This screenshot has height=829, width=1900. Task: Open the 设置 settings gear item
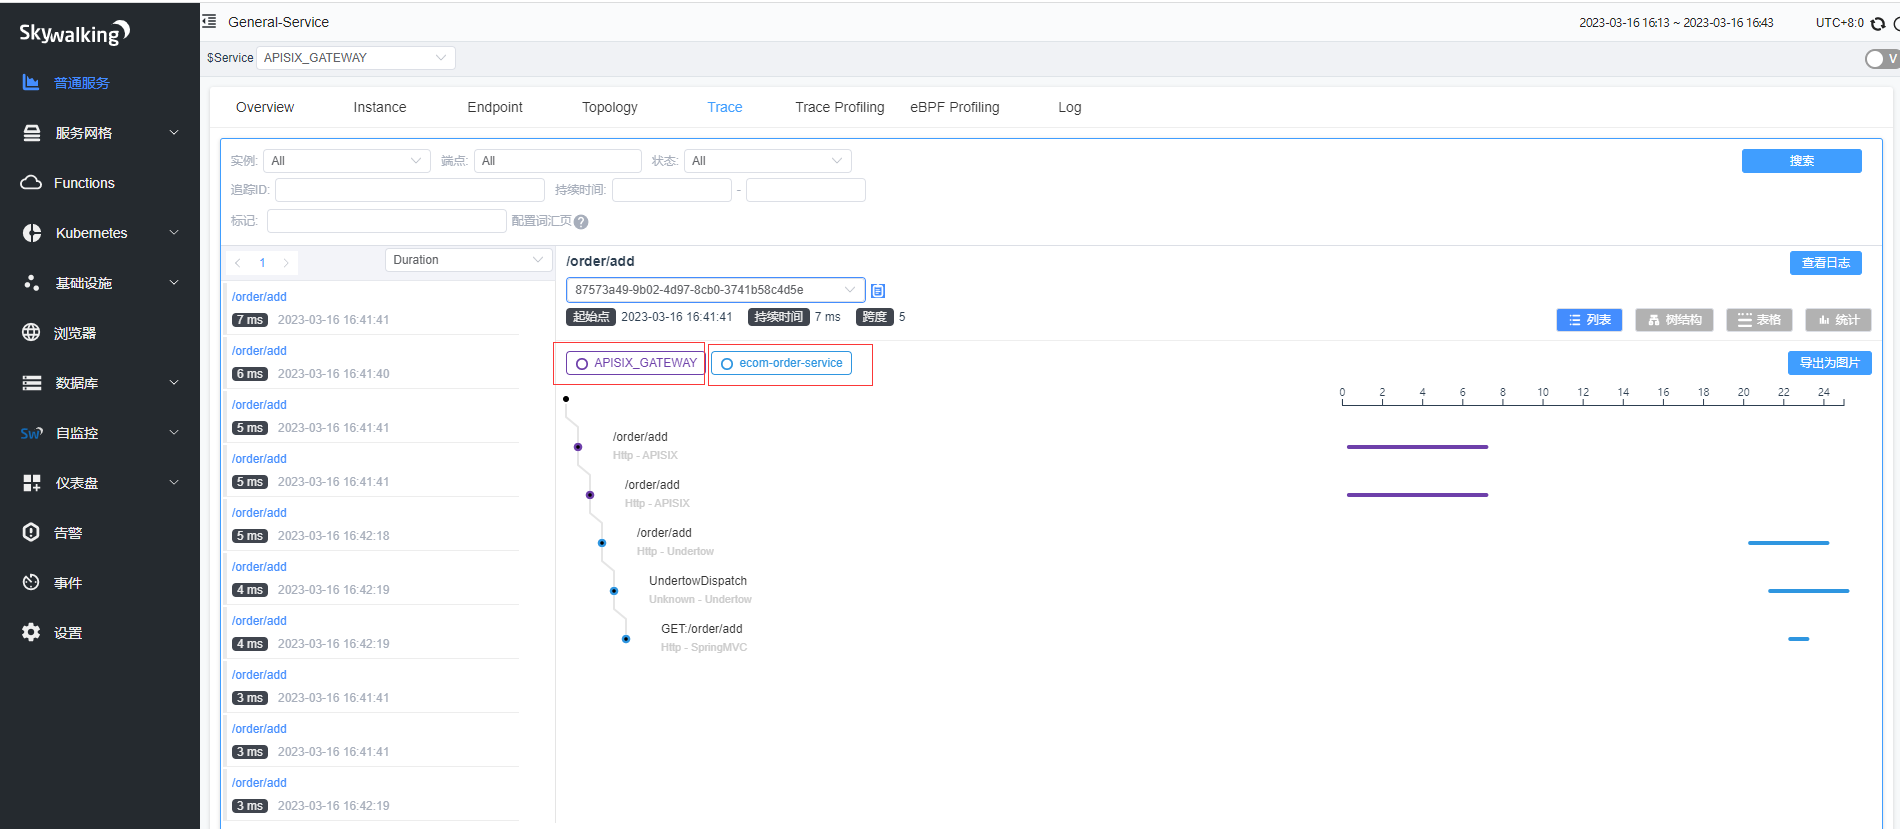tap(68, 633)
